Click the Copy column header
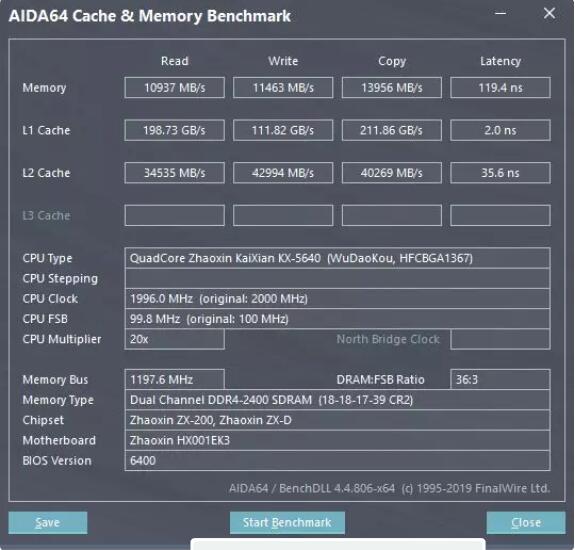Image resolution: width=575 pixels, height=550 pixels. (392, 61)
